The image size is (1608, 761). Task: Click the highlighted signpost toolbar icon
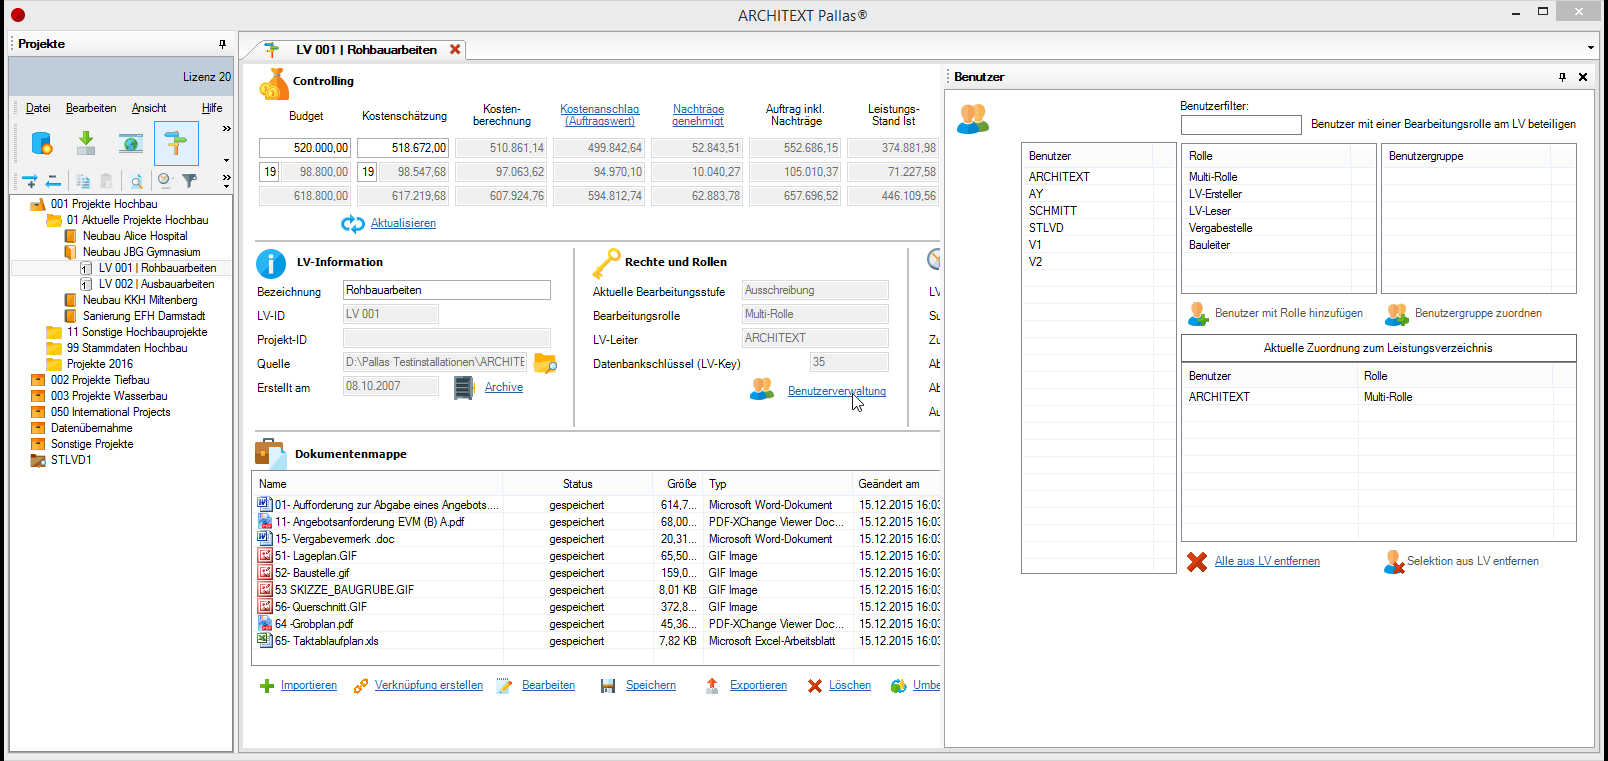click(x=176, y=144)
